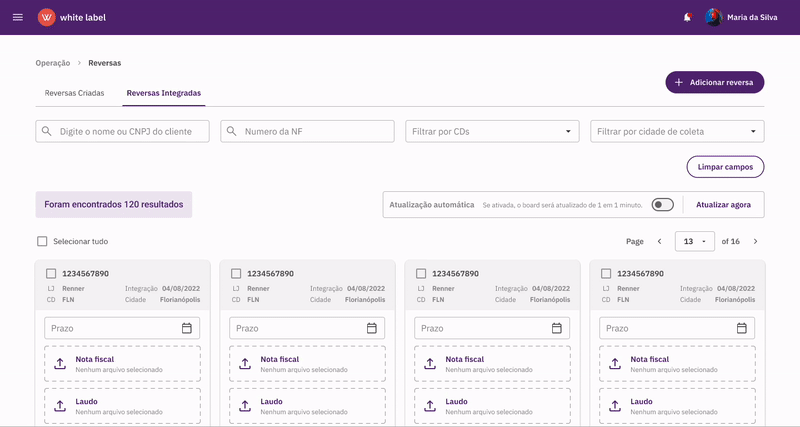Click the Nota fiscal upload icon in the second card

click(245, 364)
